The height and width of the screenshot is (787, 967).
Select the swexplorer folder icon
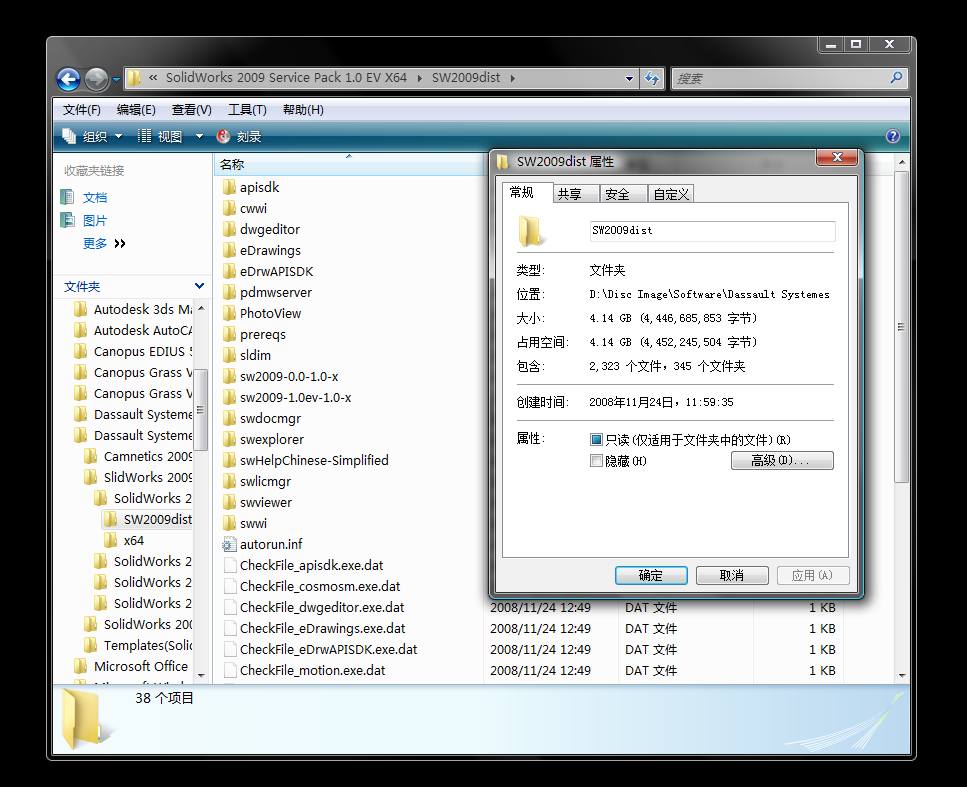[x=229, y=439]
